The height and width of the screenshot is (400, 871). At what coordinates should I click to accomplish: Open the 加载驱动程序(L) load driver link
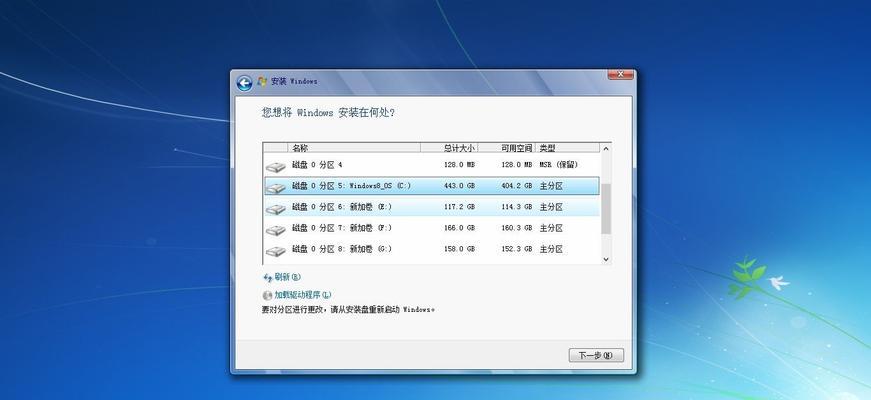pyautogui.click(x=303, y=295)
